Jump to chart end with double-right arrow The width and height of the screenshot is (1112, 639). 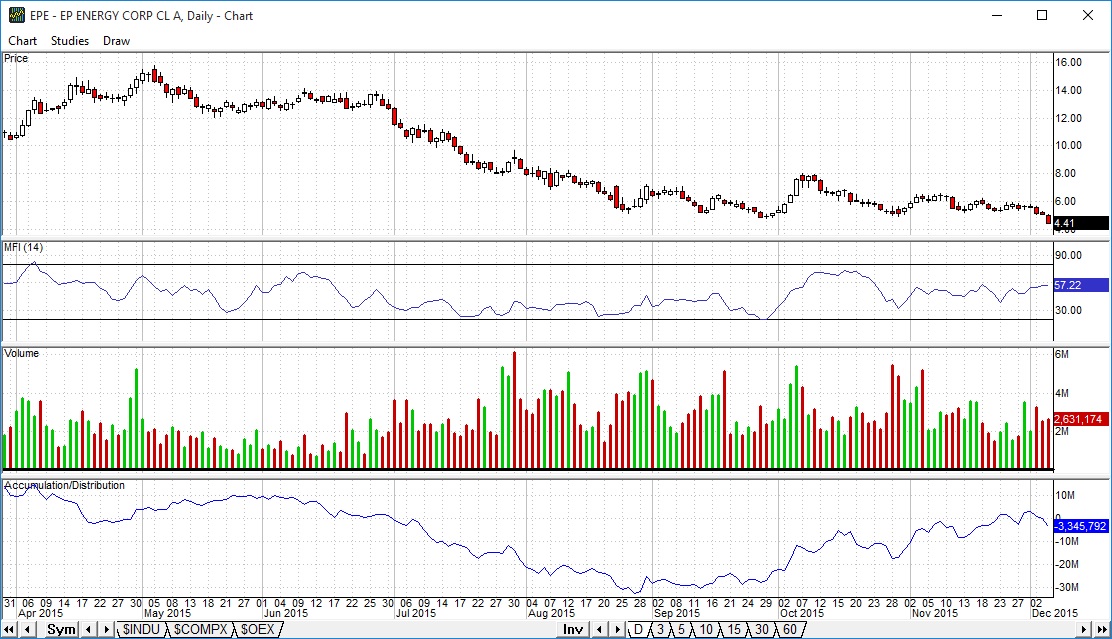[x=1101, y=630]
